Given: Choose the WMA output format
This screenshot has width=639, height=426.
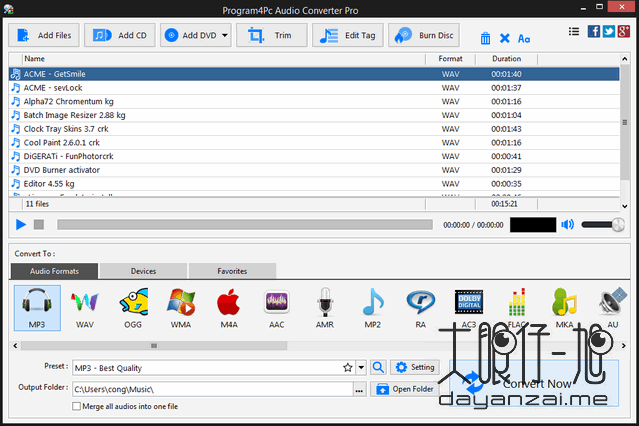Looking at the screenshot, I should (181, 308).
